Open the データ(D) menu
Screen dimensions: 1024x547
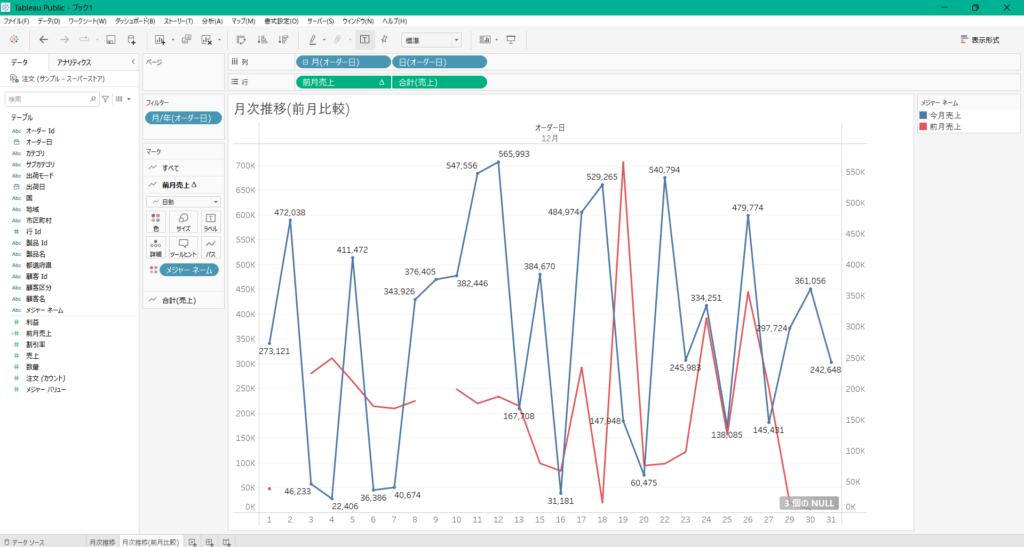48,21
